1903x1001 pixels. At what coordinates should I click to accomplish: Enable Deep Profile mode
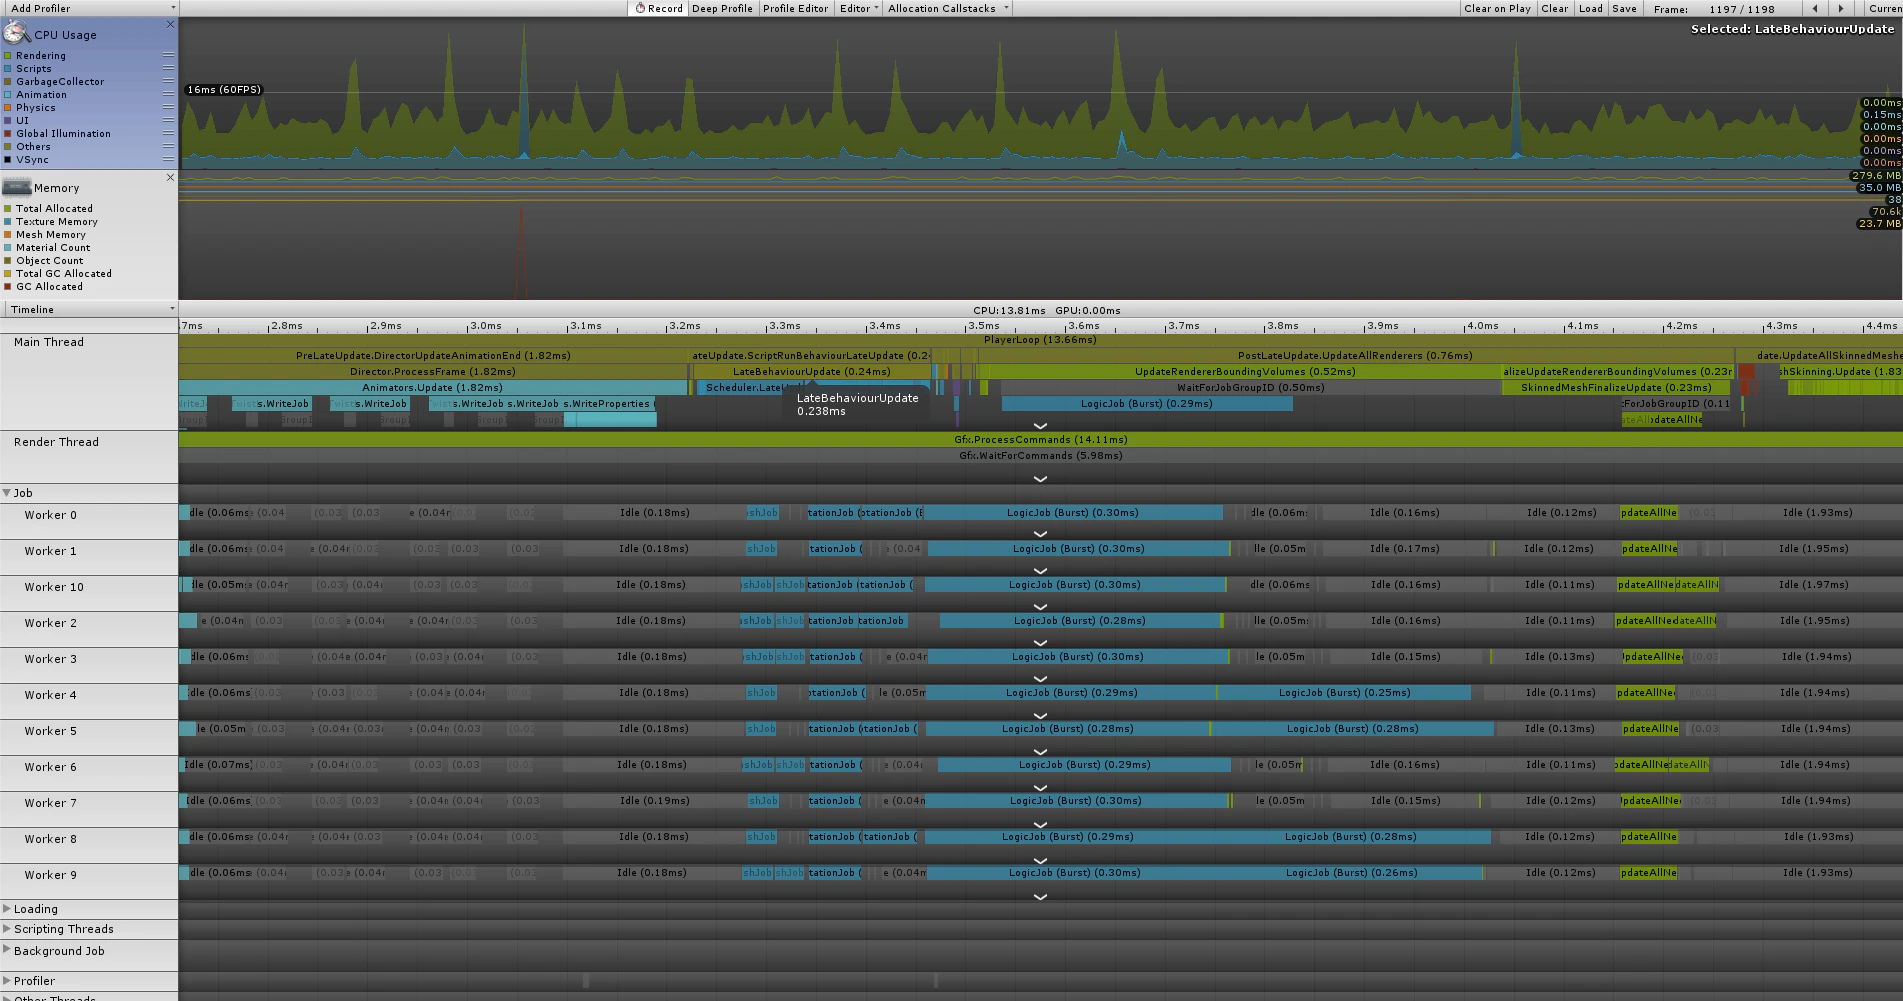pyautogui.click(x=722, y=8)
